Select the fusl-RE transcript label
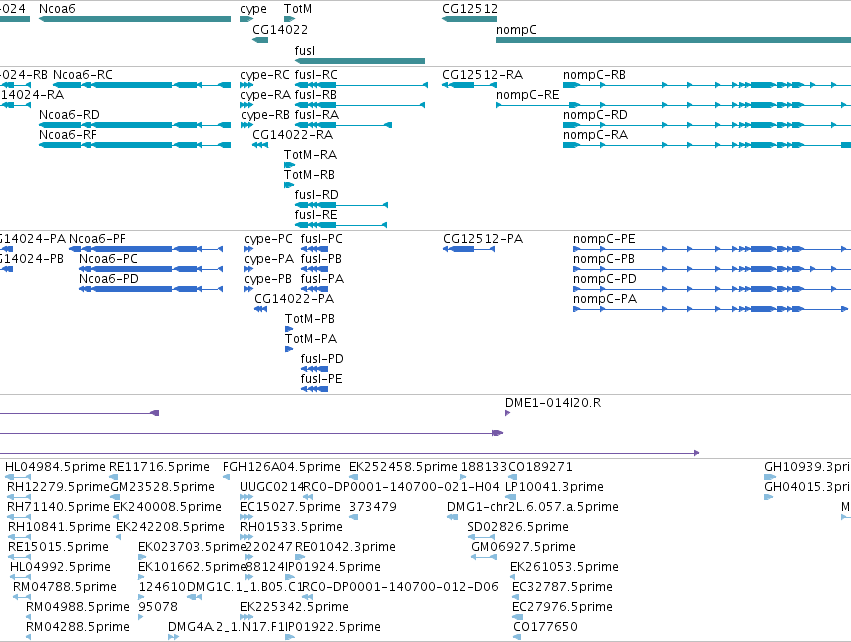The height and width of the screenshot is (642, 851). [x=316, y=214]
